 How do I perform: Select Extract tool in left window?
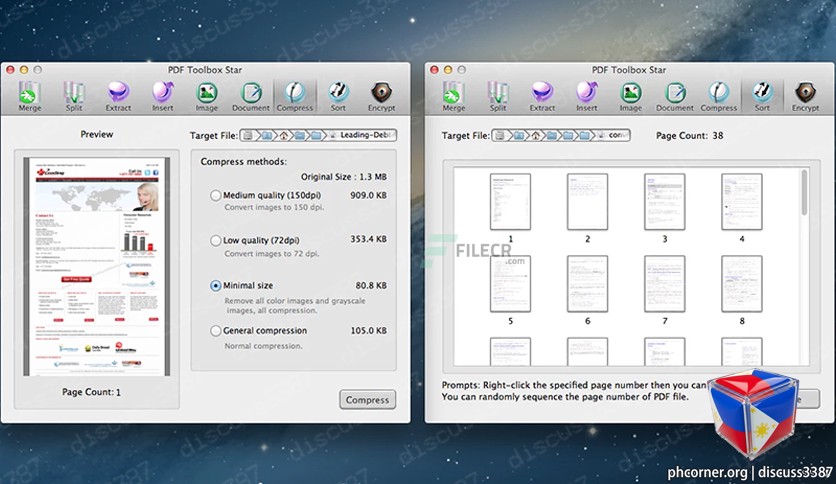(x=118, y=96)
